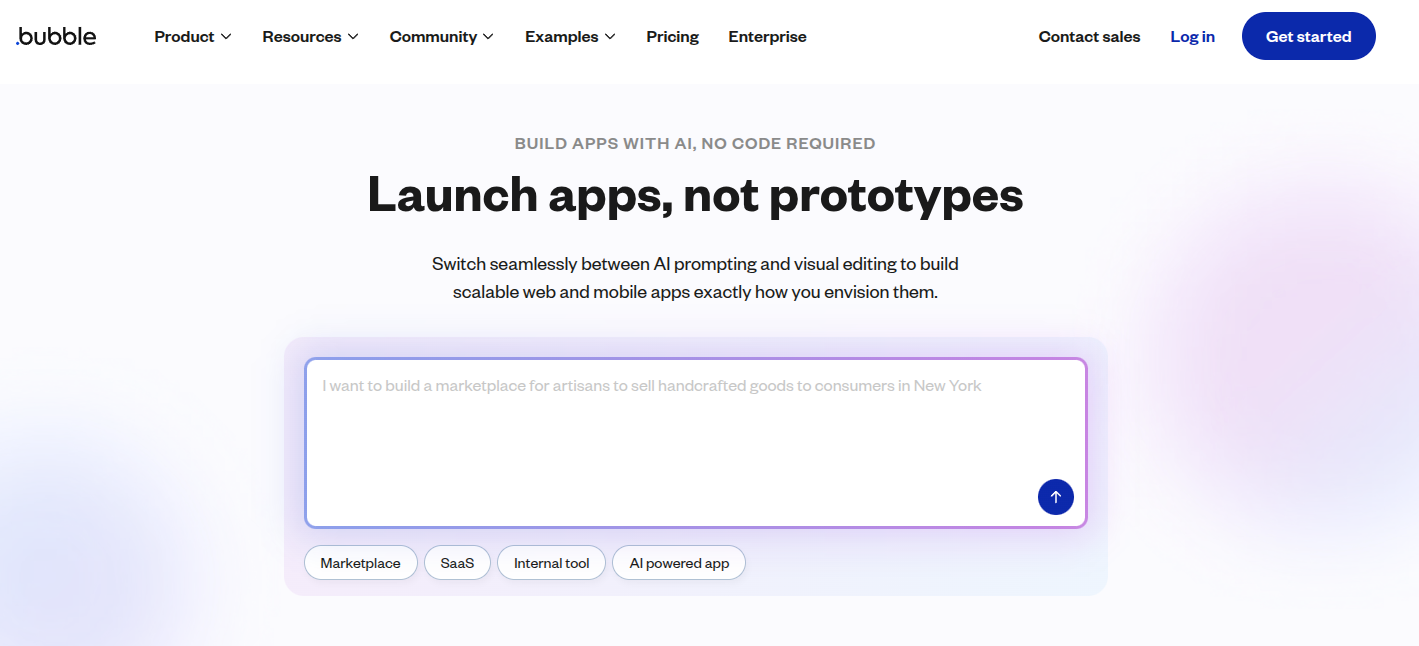Open the Enterprise page link

[x=767, y=37]
